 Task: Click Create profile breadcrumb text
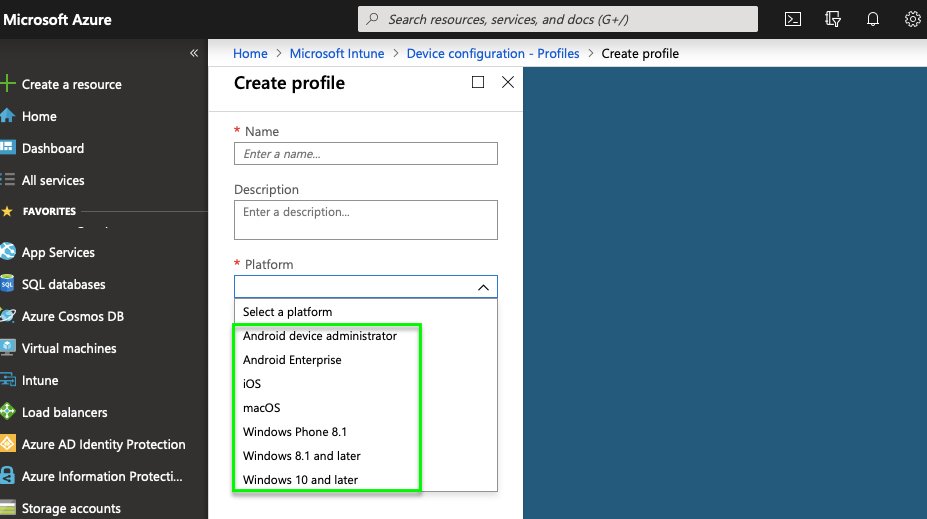pyautogui.click(x=640, y=53)
